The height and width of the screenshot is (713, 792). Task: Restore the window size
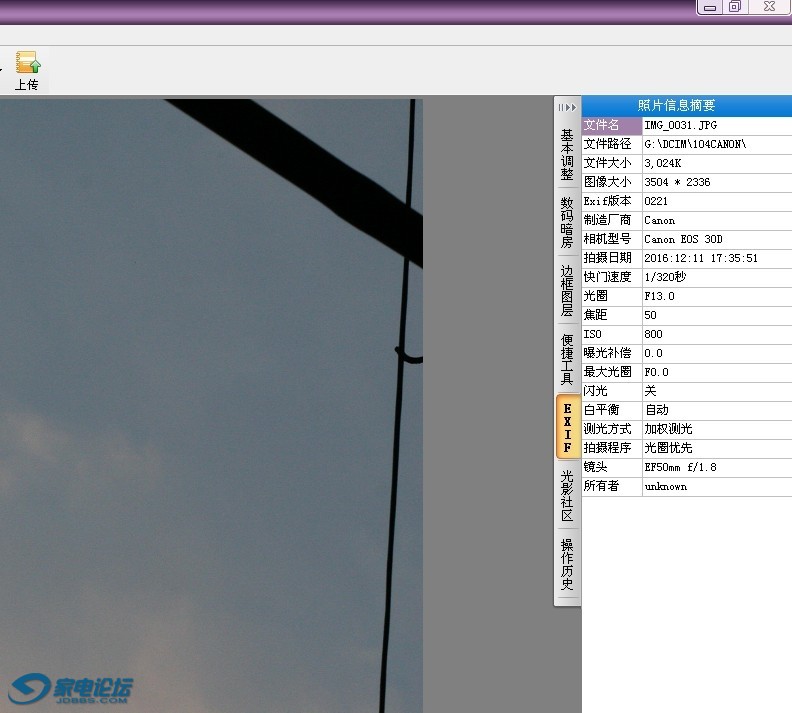pyautogui.click(x=735, y=7)
